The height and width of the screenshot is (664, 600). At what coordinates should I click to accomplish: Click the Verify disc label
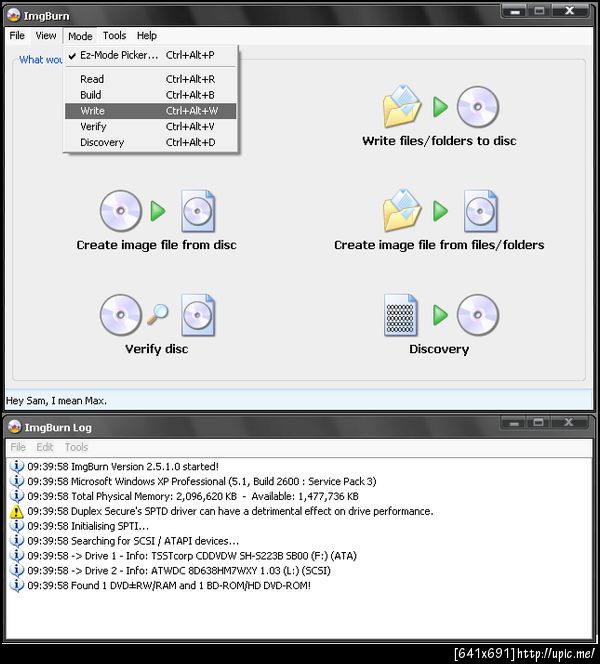pyautogui.click(x=156, y=349)
